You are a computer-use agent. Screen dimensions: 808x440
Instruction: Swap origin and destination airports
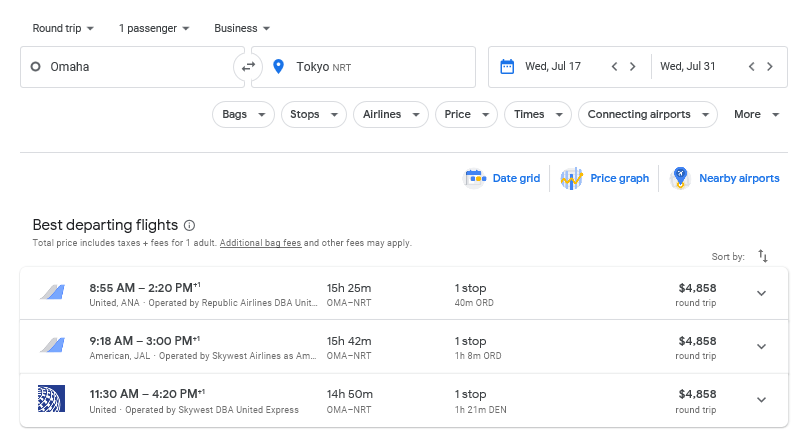(x=248, y=67)
